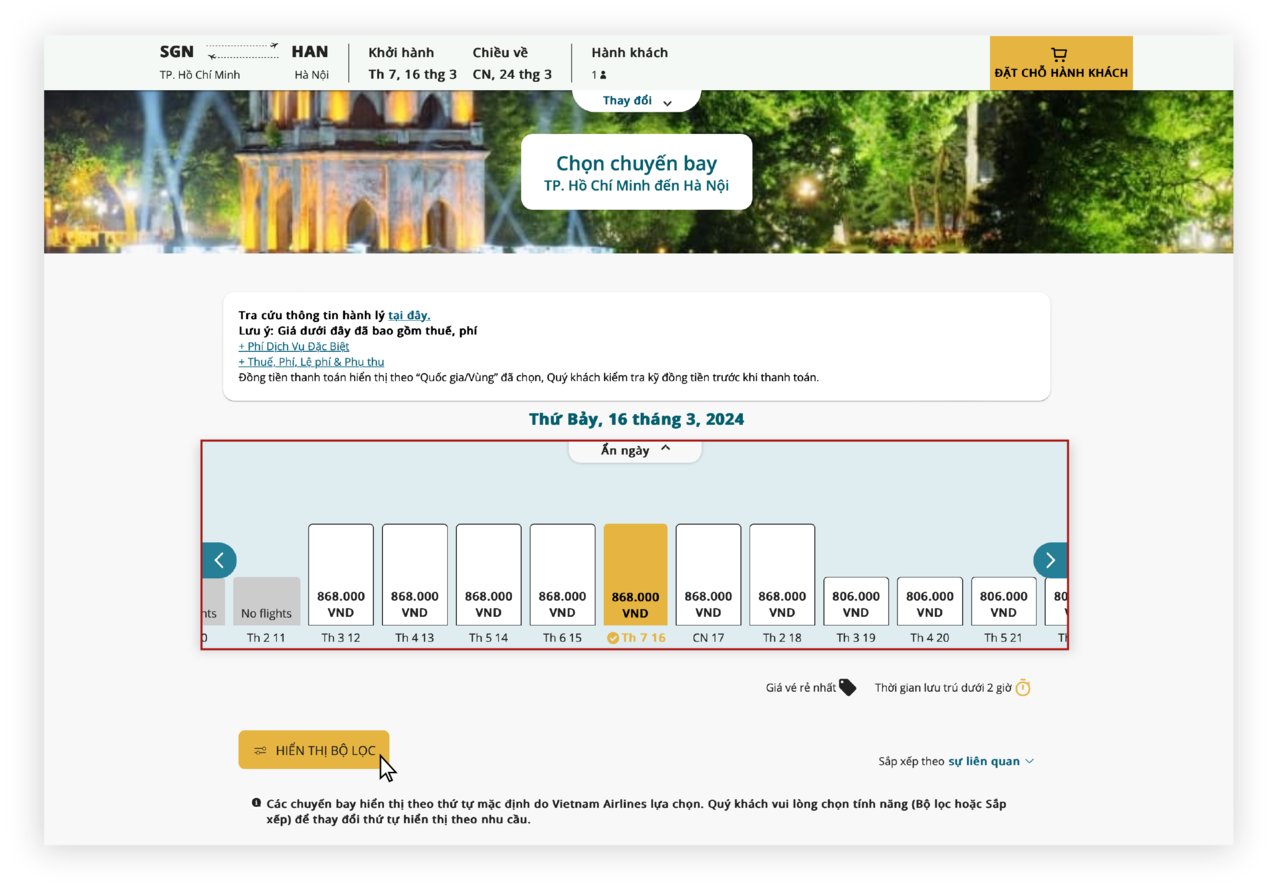Image resolution: width=1276 pixels, height=888 pixels.
Task: Expand the Thay đổi dropdown
Action: coord(636,100)
